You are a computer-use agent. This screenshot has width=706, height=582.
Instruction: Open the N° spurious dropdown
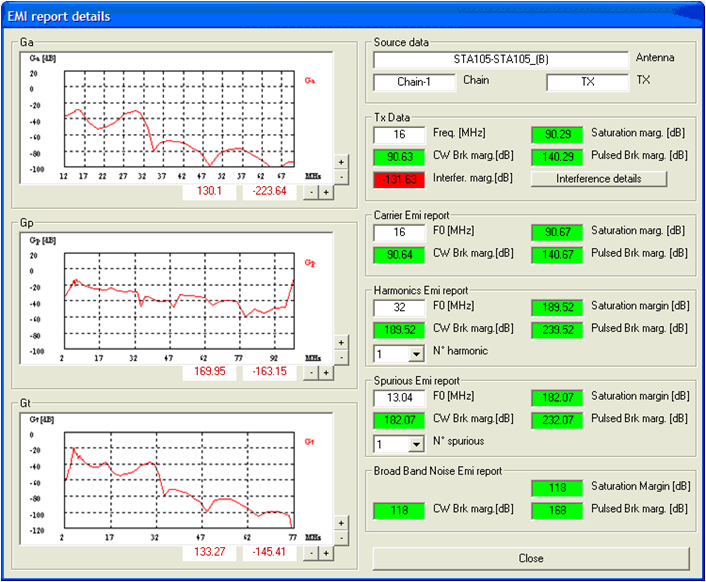pos(416,445)
